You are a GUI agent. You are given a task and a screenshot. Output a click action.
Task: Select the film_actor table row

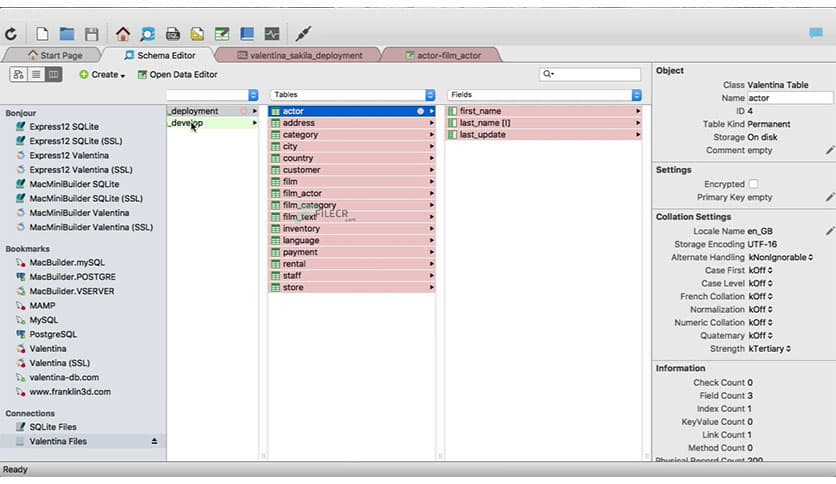(x=352, y=193)
